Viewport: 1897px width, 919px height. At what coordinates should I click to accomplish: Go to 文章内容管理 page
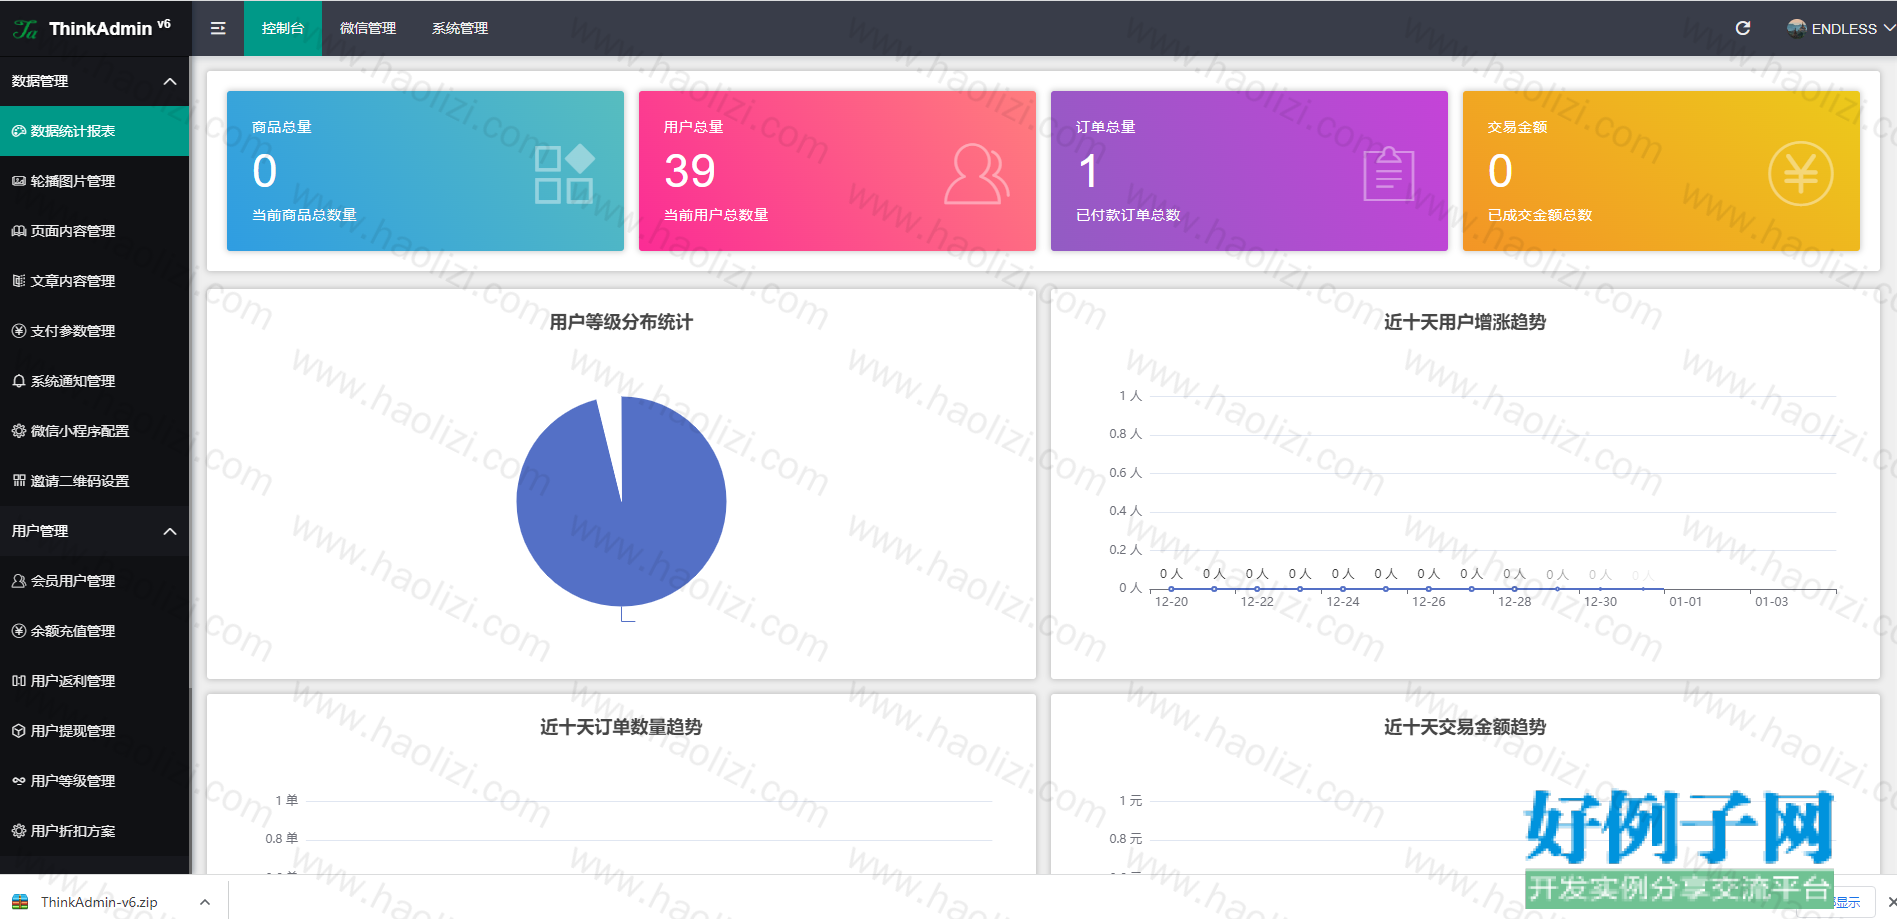tap(94, 281)
